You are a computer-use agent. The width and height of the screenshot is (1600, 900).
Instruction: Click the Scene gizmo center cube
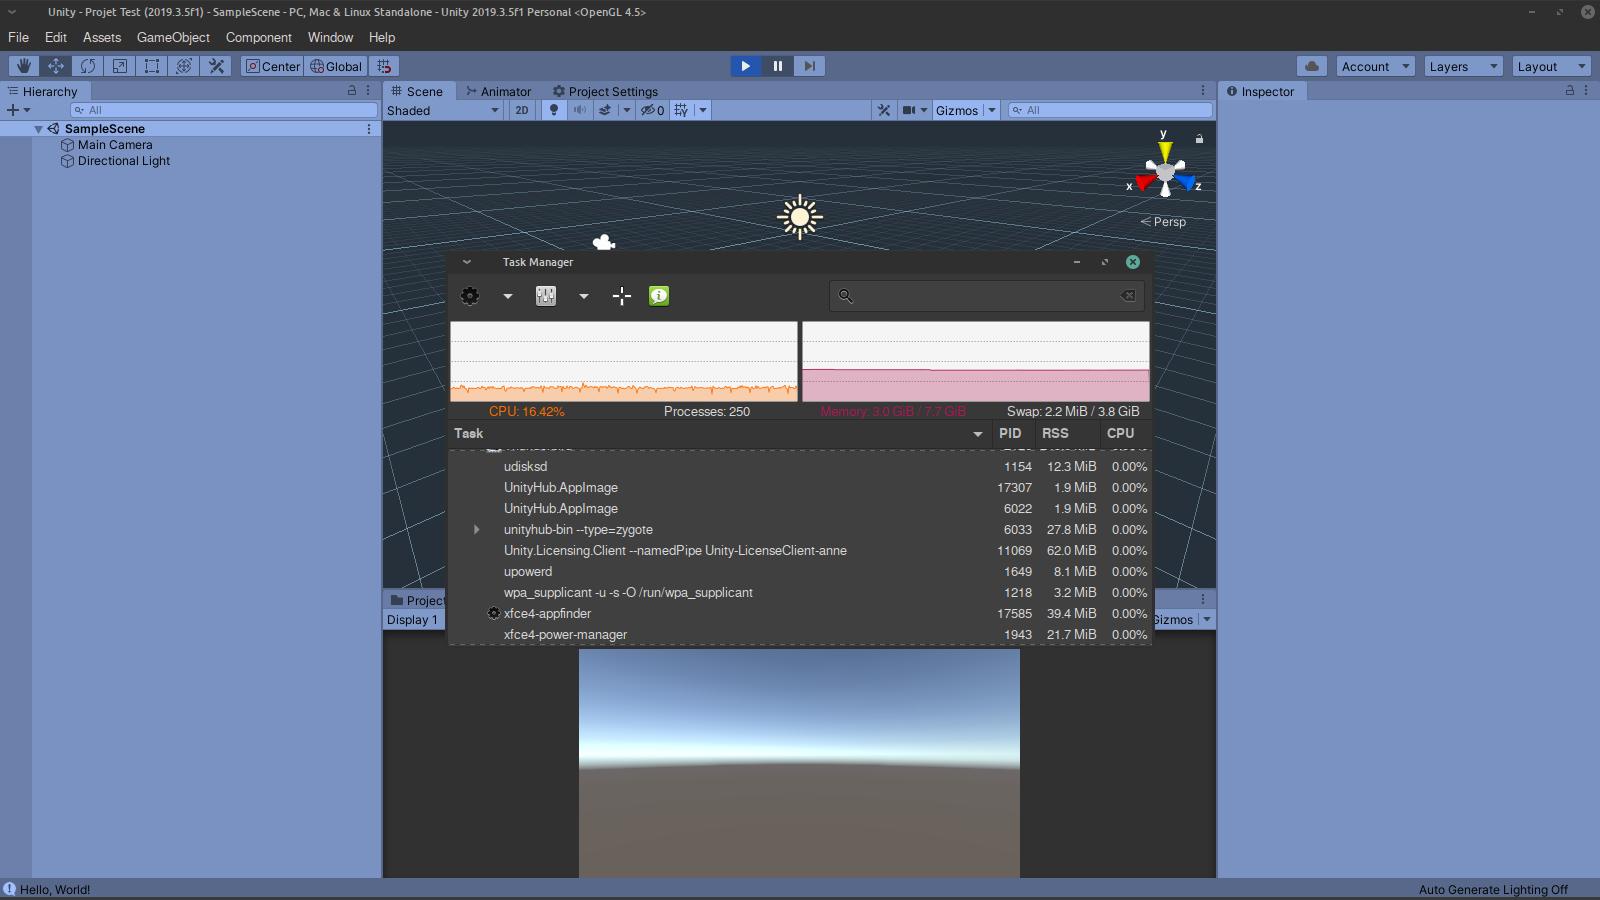1165,174
